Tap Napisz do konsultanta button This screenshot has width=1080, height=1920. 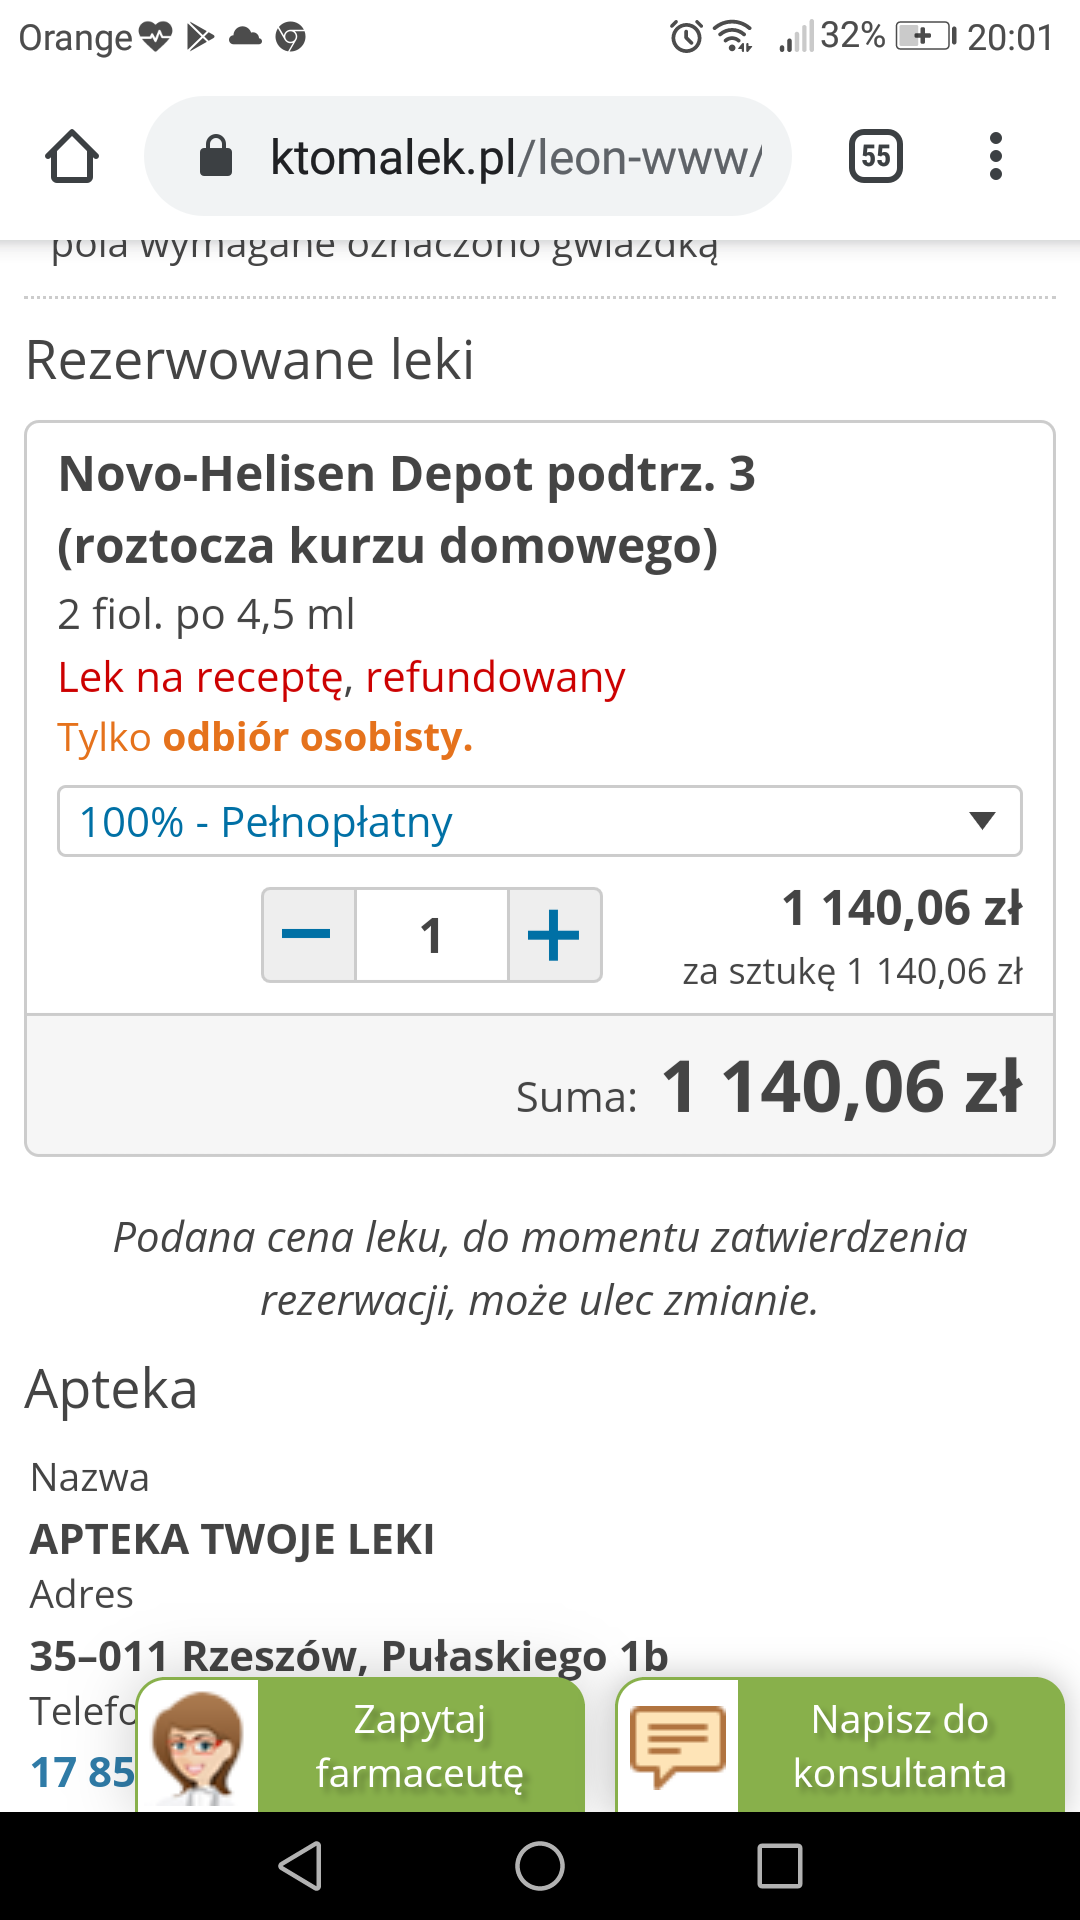[x=900, y=1746]
